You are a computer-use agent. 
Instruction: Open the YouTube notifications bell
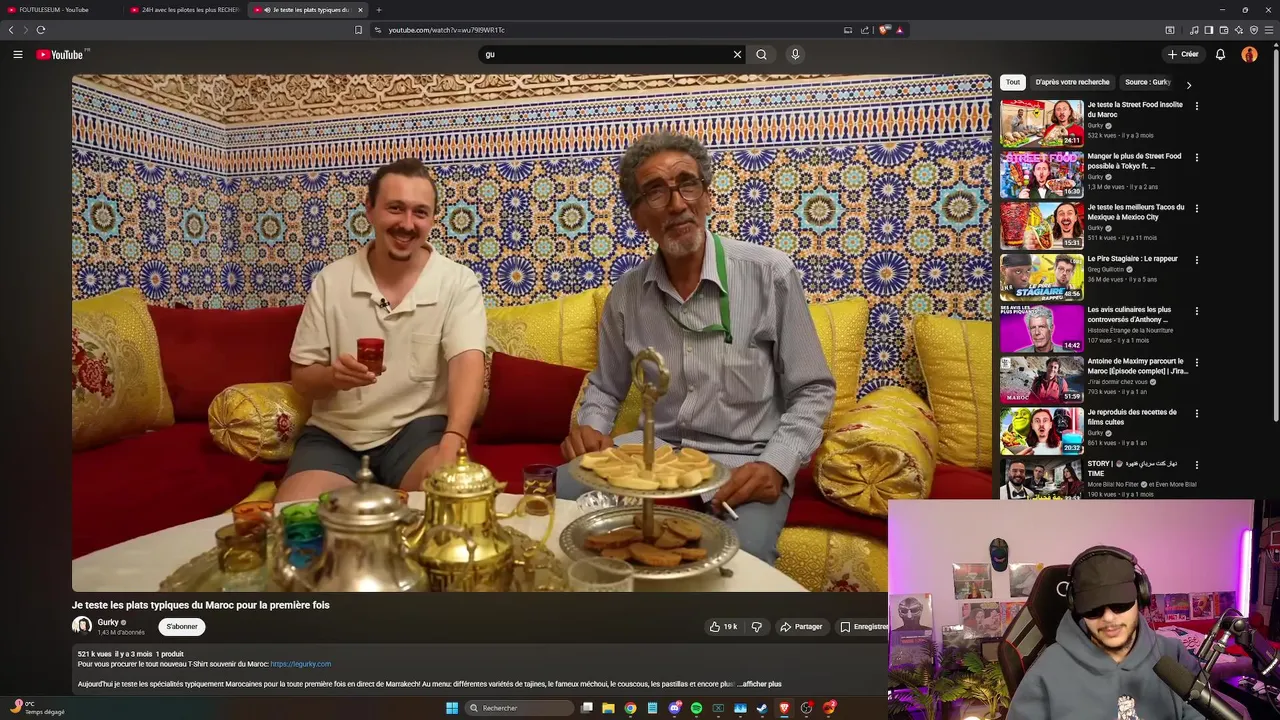click(1220, 54)
